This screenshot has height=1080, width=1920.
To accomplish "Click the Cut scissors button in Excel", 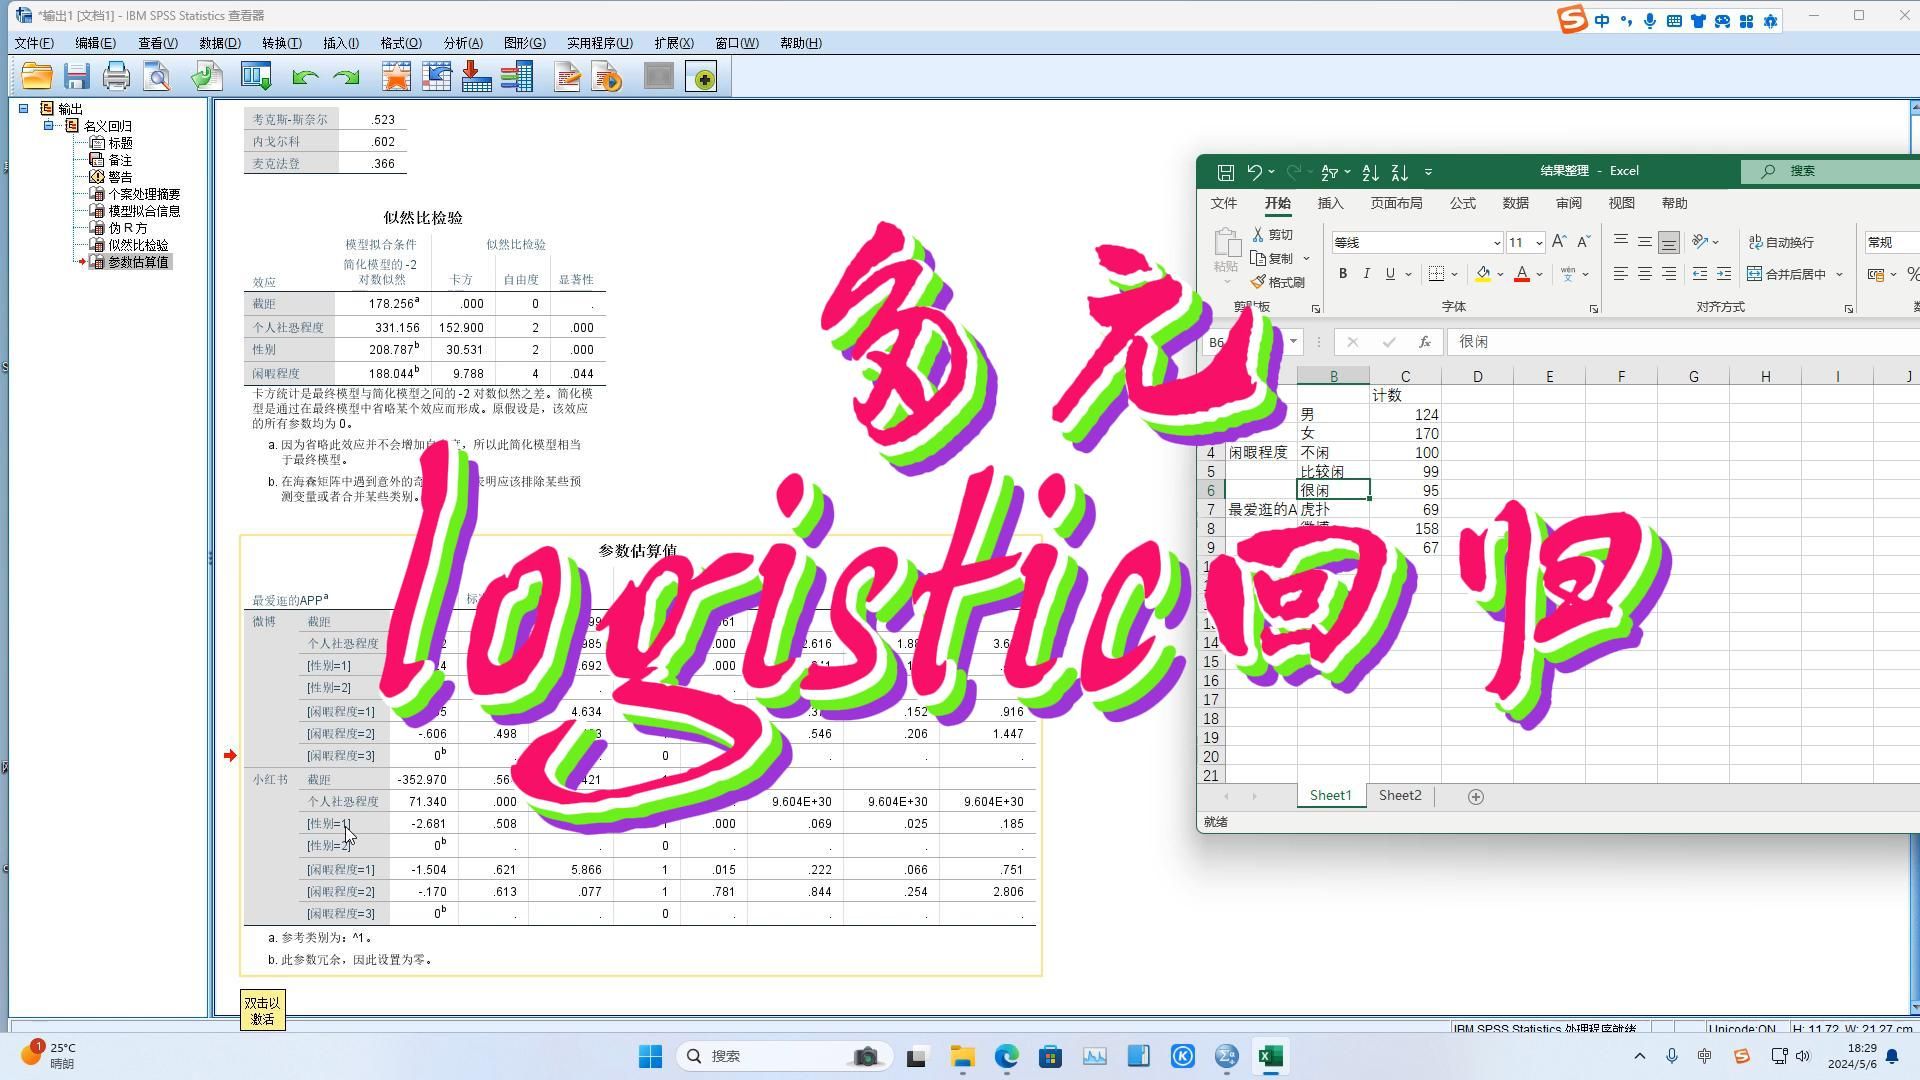I will tap(1273, 234).
